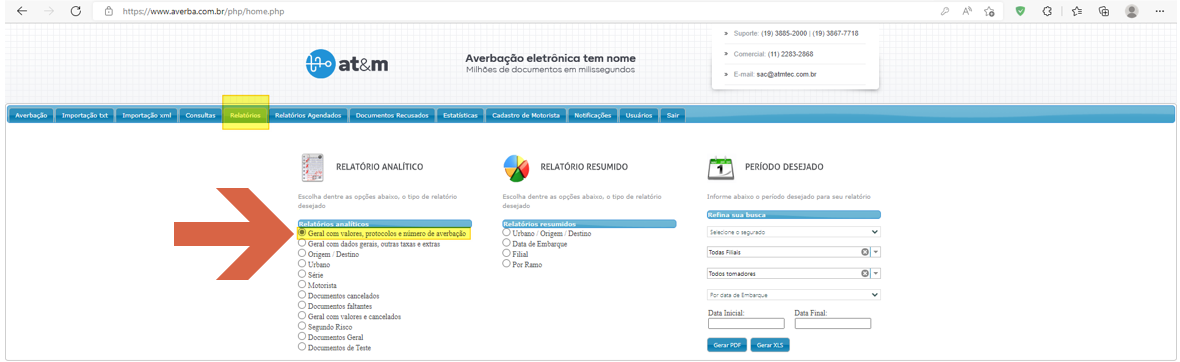Open the Por data de Embarque dropdown
Screen dimensions: 1180x362
[794, 295]
